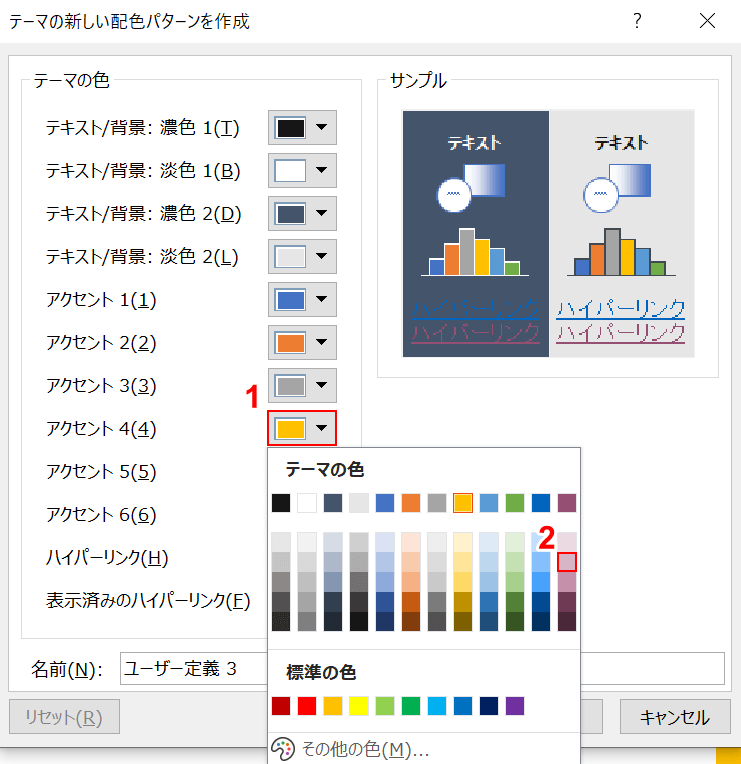Pick standard blue color
This screenshot has height=764, width=741.
coord(463,706)
